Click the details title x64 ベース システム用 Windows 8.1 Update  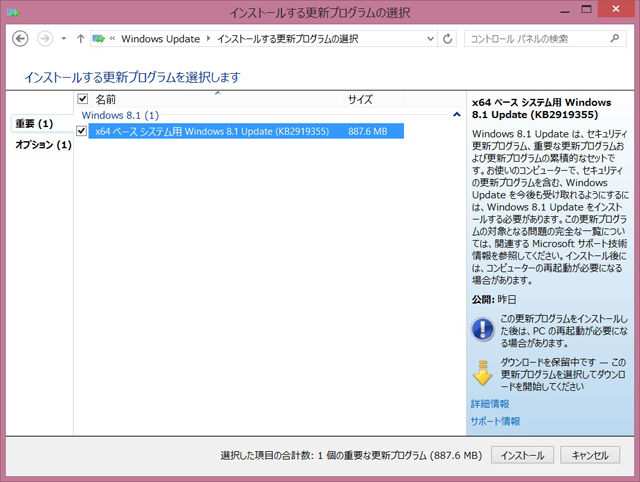541,108
